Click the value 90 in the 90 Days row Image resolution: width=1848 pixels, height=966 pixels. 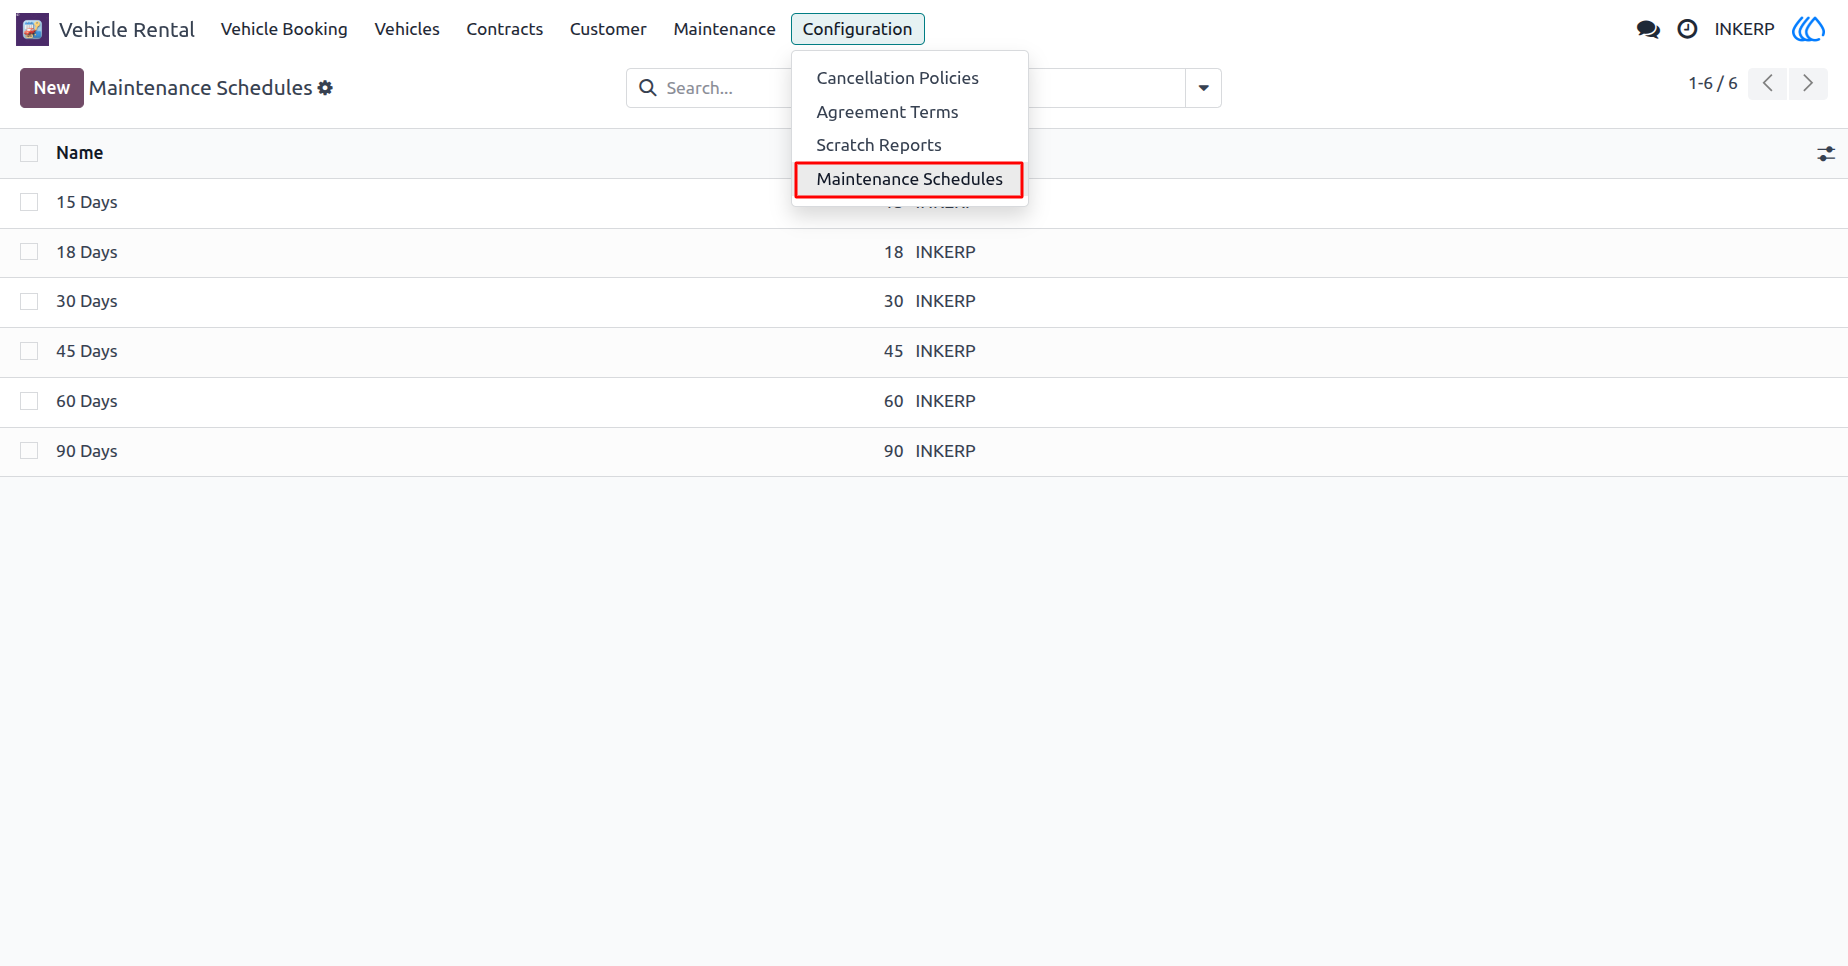(x=893, y=451)
